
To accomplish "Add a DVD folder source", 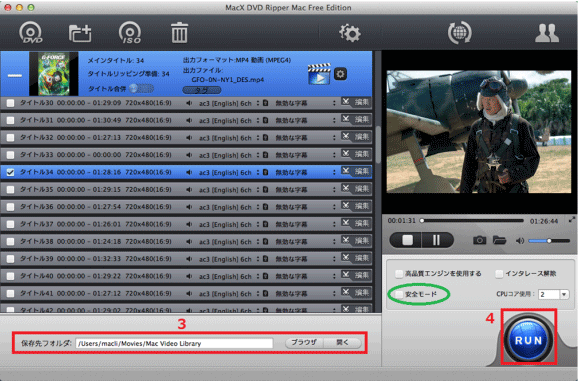I will (80, 33).
